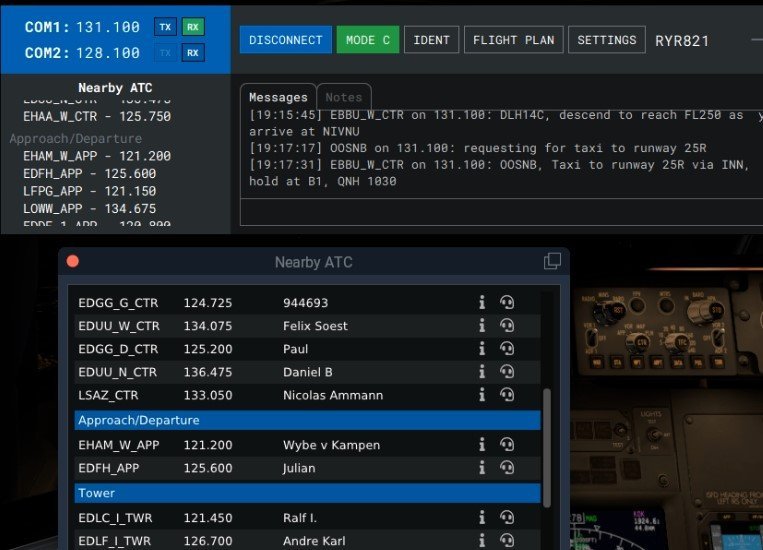Toggle Mode C transponder button

click(367, 40)
